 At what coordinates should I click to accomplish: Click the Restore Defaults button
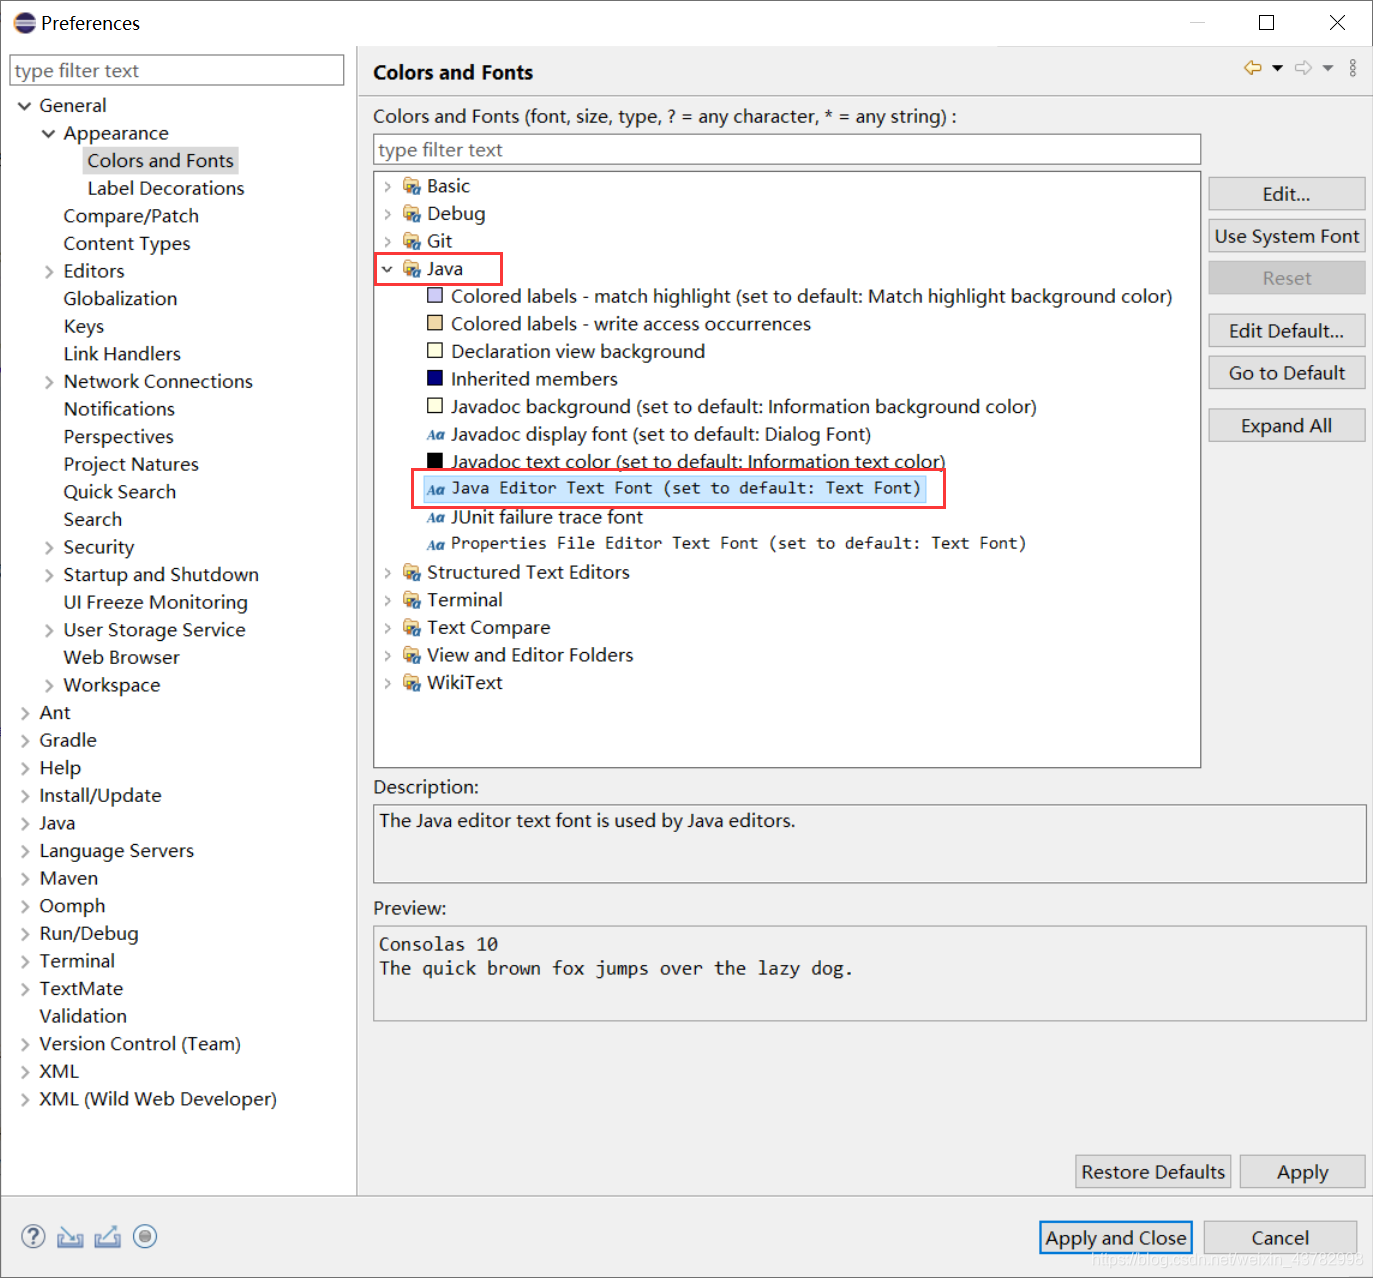tap(1153, 1172)
